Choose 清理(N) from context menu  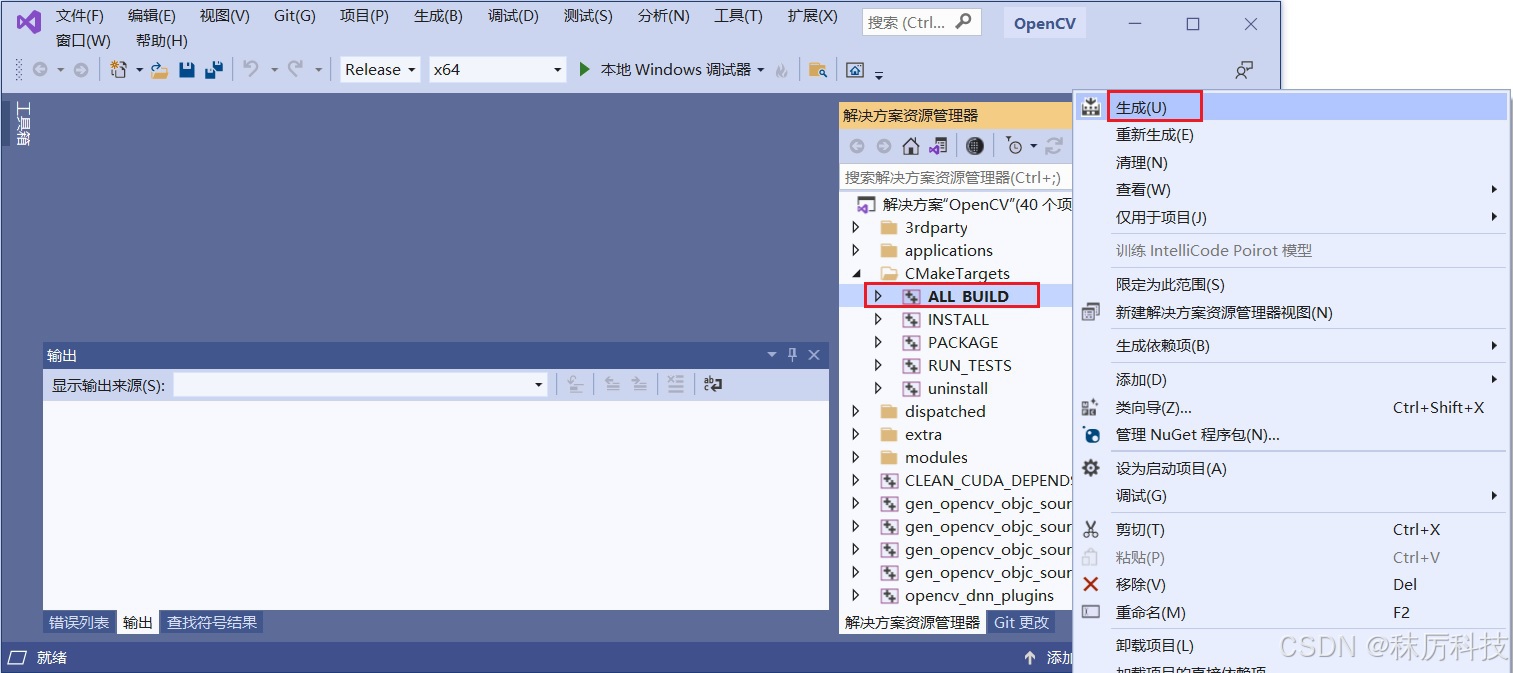pos(1142,162)
